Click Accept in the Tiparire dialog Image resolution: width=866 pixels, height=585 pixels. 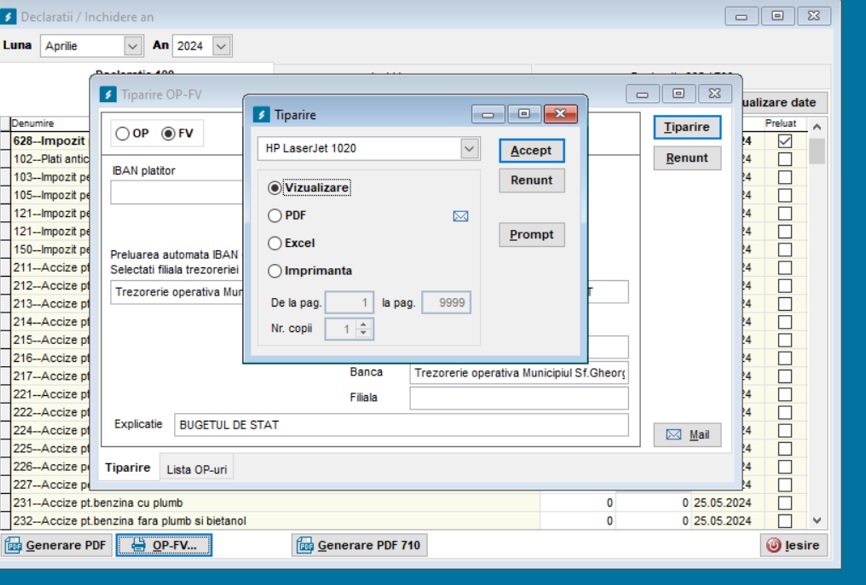[531, 150]
